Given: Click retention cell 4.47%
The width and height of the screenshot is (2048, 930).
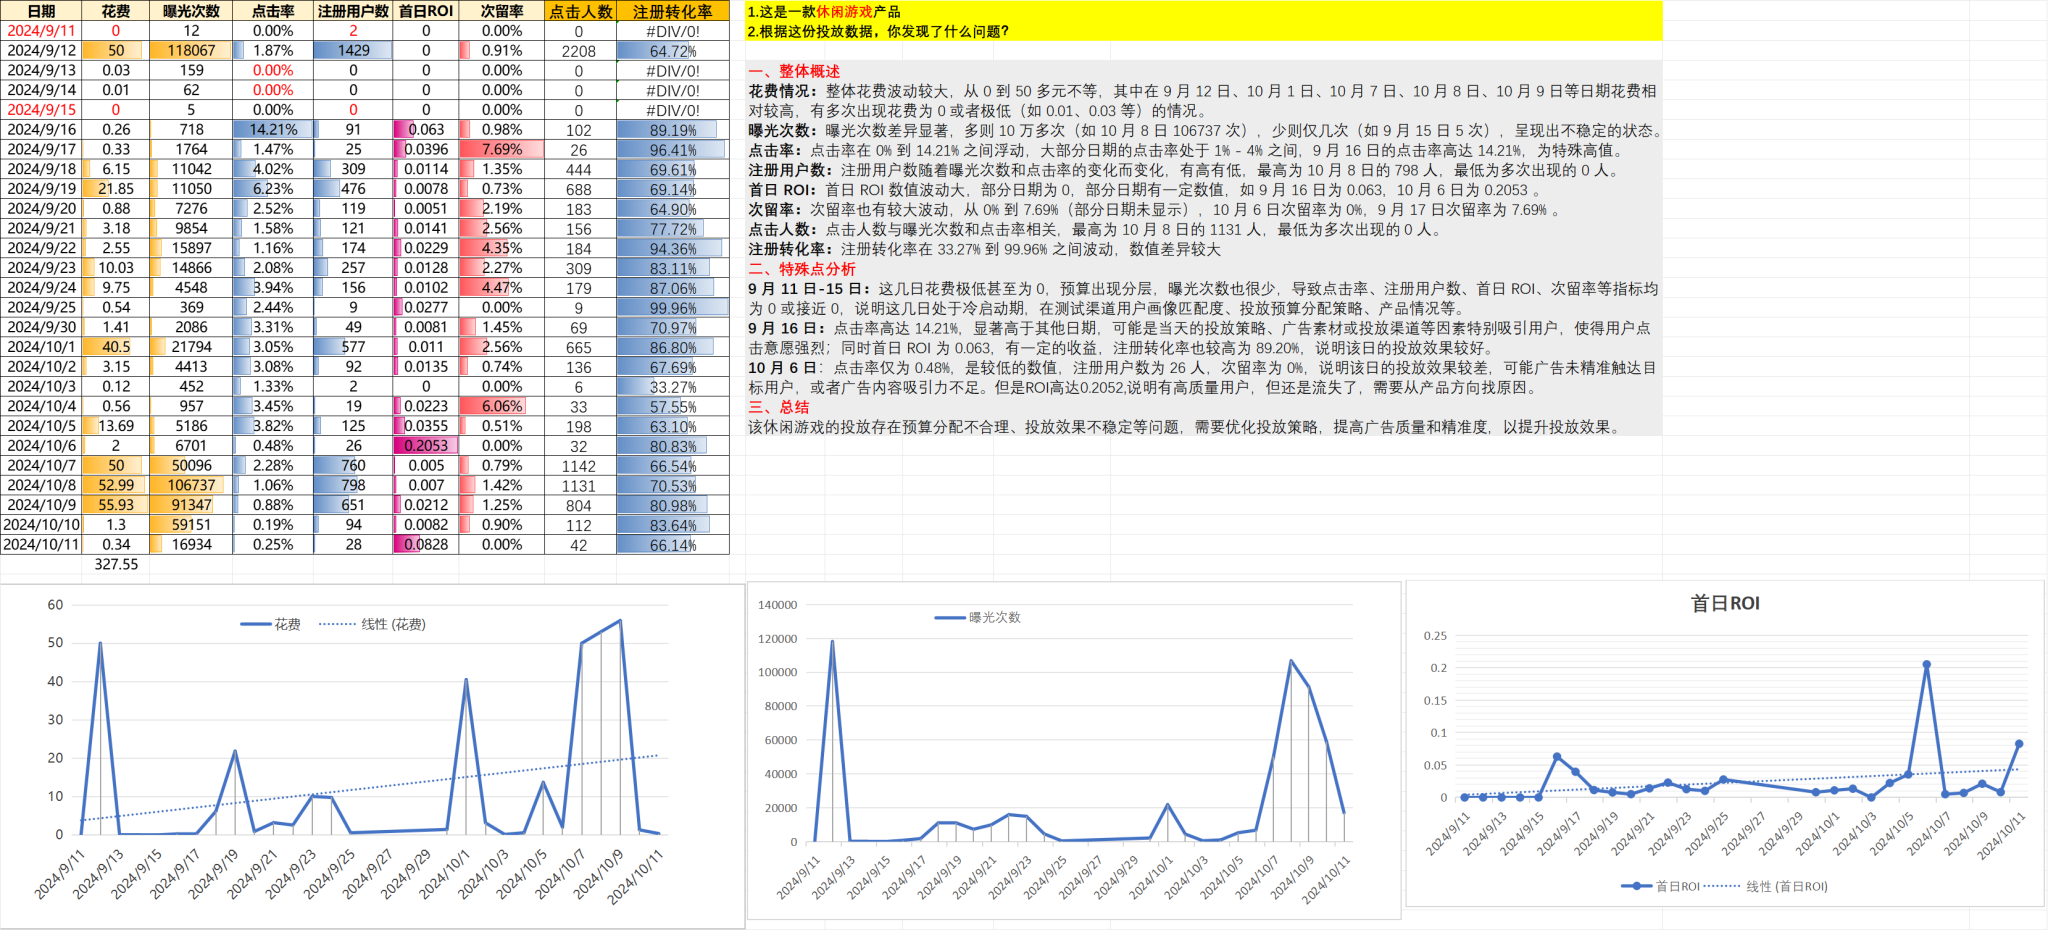Looking at the screenshot, I should [502, 288].
